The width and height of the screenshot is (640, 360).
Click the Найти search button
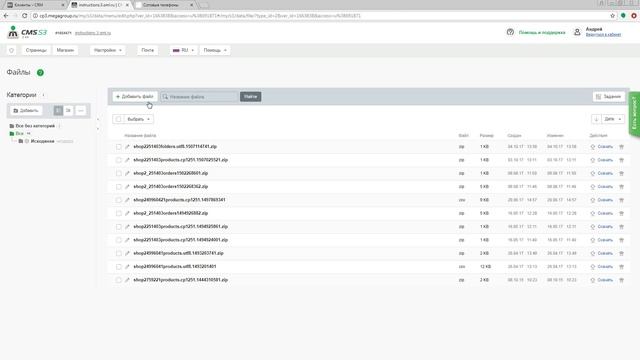(251, 97)
